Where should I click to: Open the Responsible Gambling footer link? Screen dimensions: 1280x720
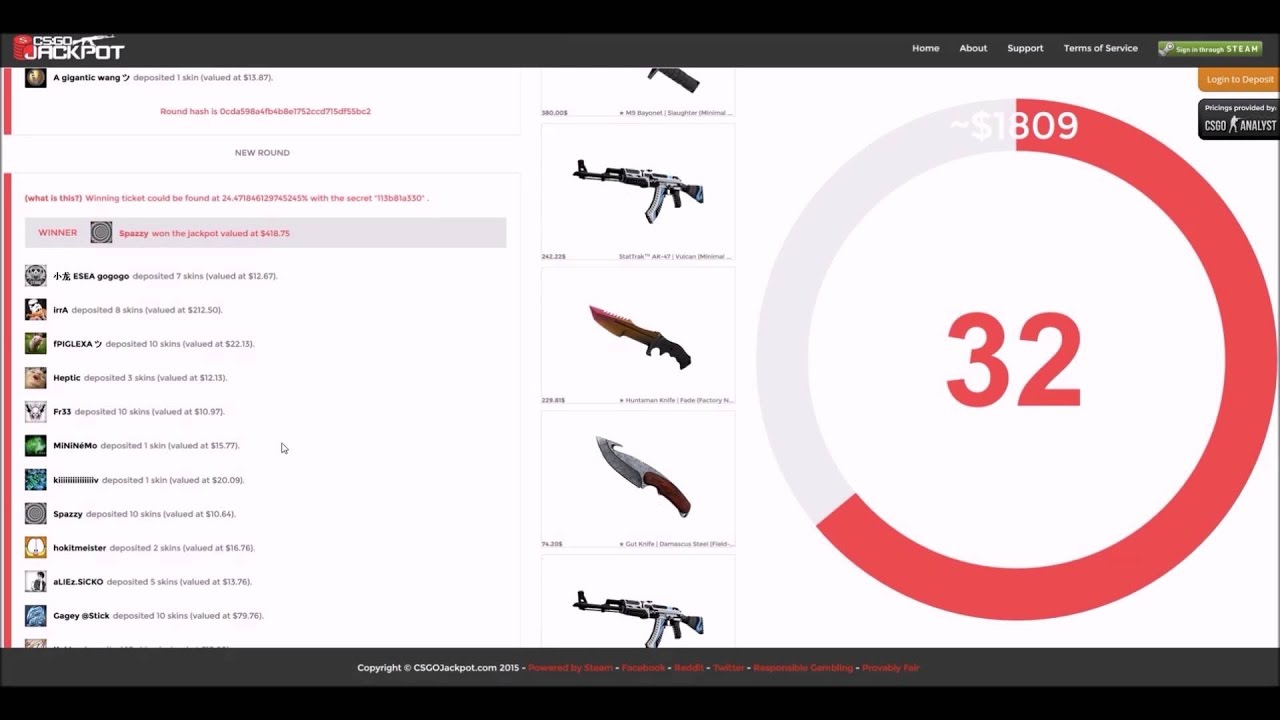pos(803,668)
